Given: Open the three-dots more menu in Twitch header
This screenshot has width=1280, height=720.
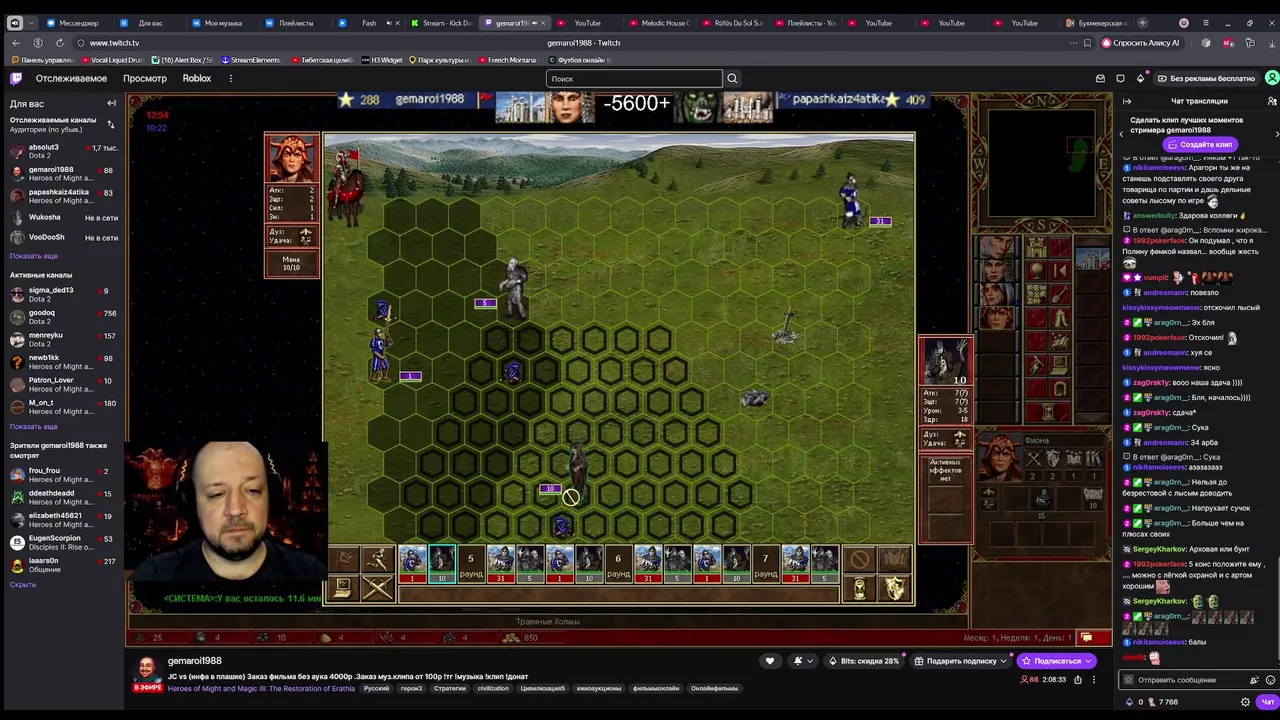Looking at the screenshot, I should pos(231,78).
